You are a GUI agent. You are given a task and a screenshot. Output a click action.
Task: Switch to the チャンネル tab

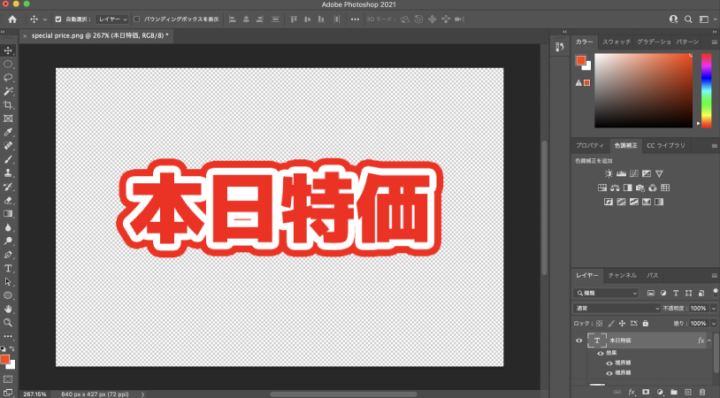[622, 275]
